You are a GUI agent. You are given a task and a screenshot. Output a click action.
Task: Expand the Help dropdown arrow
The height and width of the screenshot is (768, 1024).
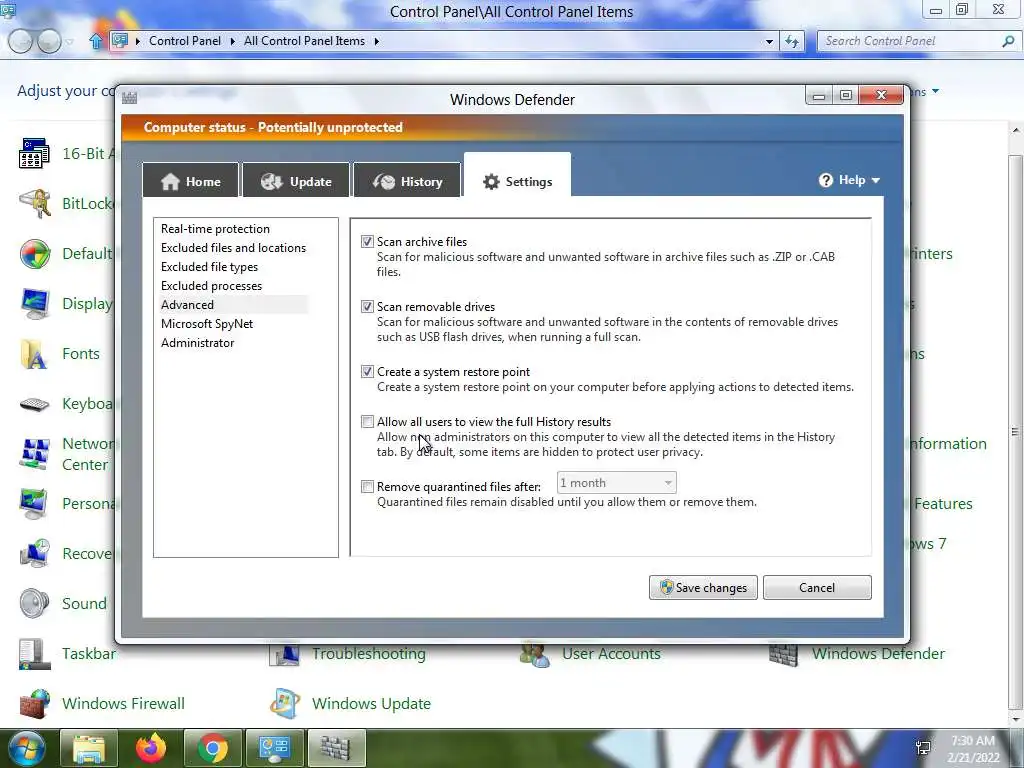coord(876,180)
